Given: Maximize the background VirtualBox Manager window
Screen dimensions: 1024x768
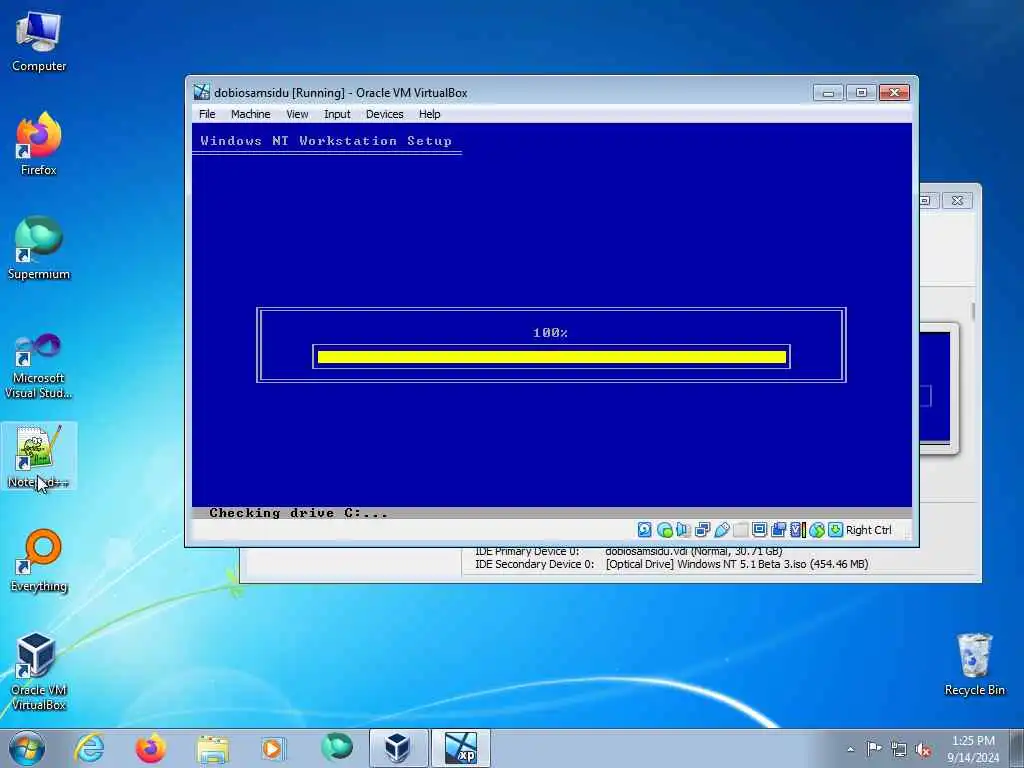Looking at the screenshot, I should (927, 200).
